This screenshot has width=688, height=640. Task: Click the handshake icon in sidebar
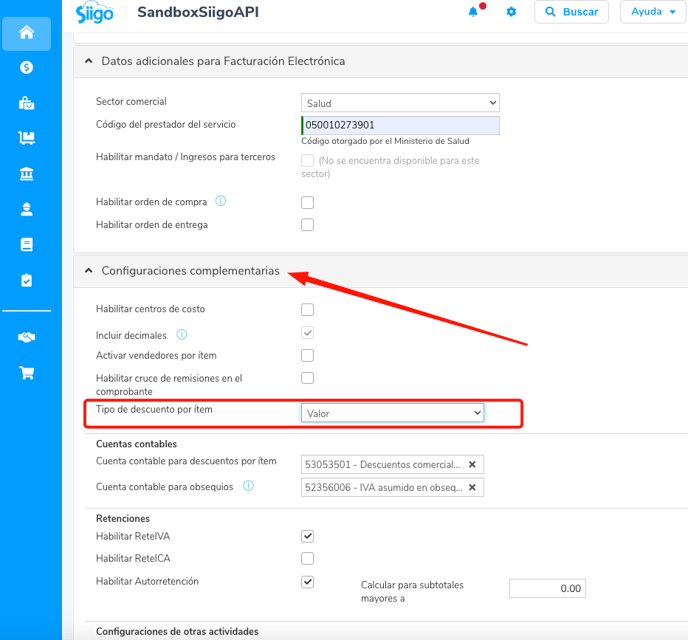26,337
